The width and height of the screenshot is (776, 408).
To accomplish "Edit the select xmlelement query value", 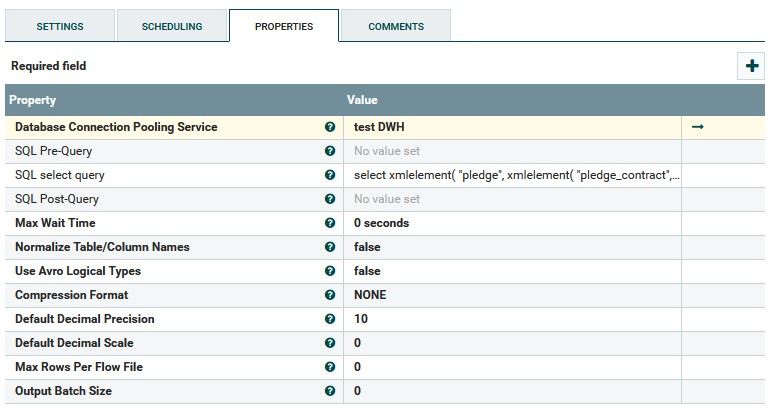I will click(512, 175).
